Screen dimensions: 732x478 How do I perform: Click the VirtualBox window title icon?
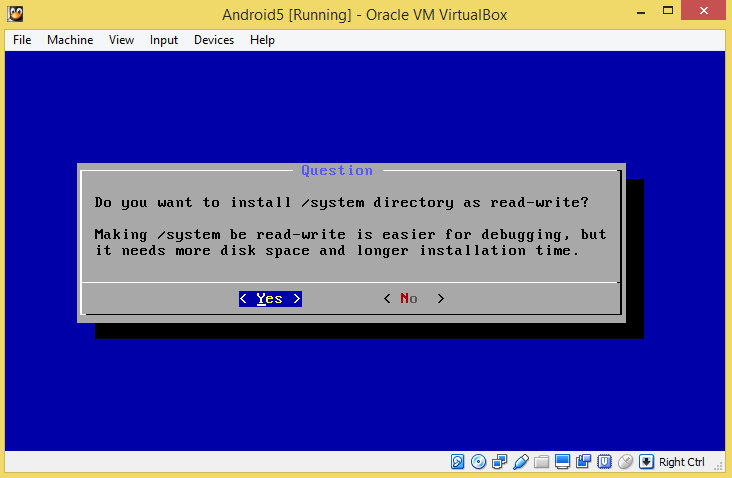click(15, 14)
